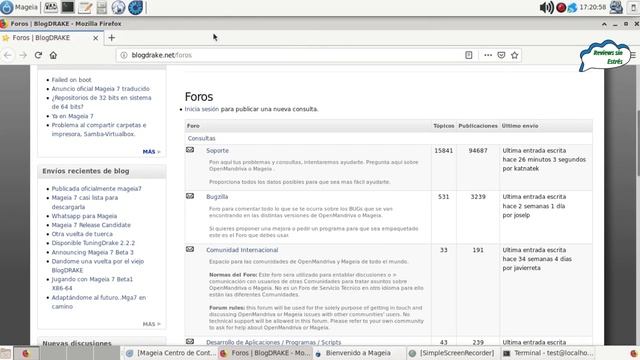Click the volume speaker tray icon
The image size is (640, 360).
[x=546, y=7]
